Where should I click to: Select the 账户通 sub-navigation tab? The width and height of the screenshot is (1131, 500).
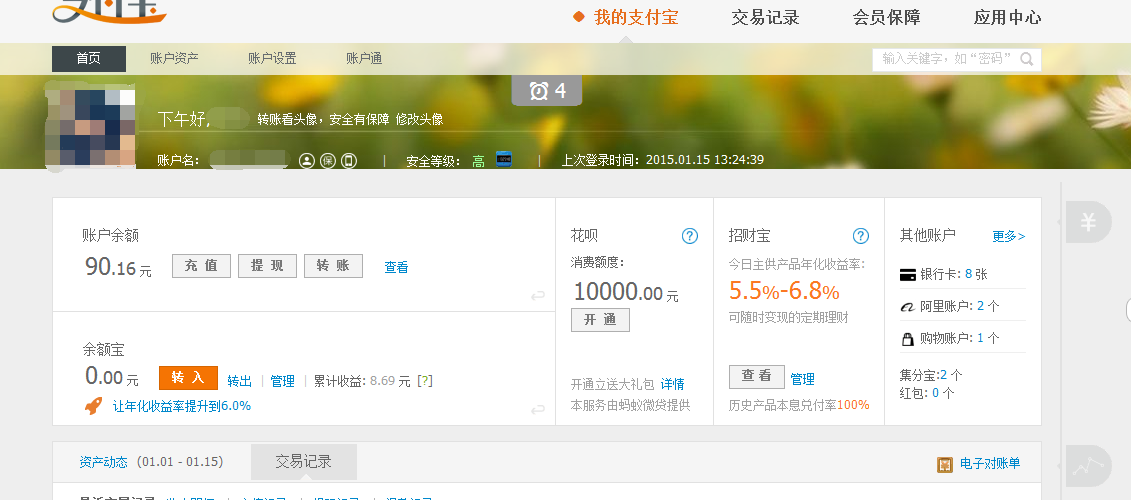(x=364, y=59)
